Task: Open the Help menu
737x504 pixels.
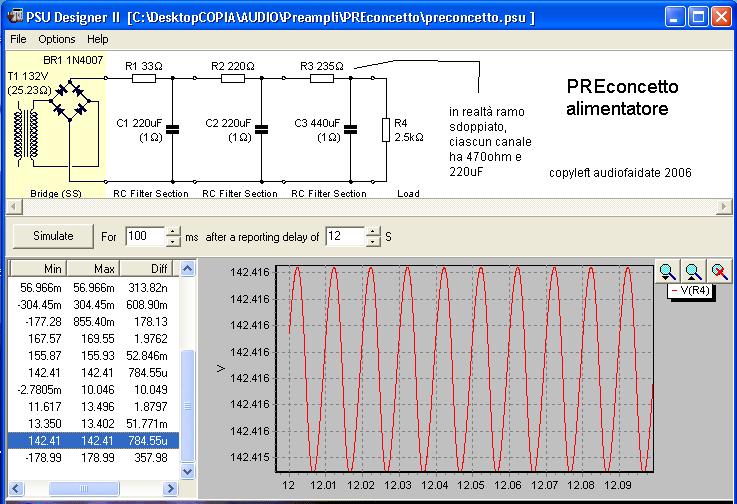Action: 97,39
